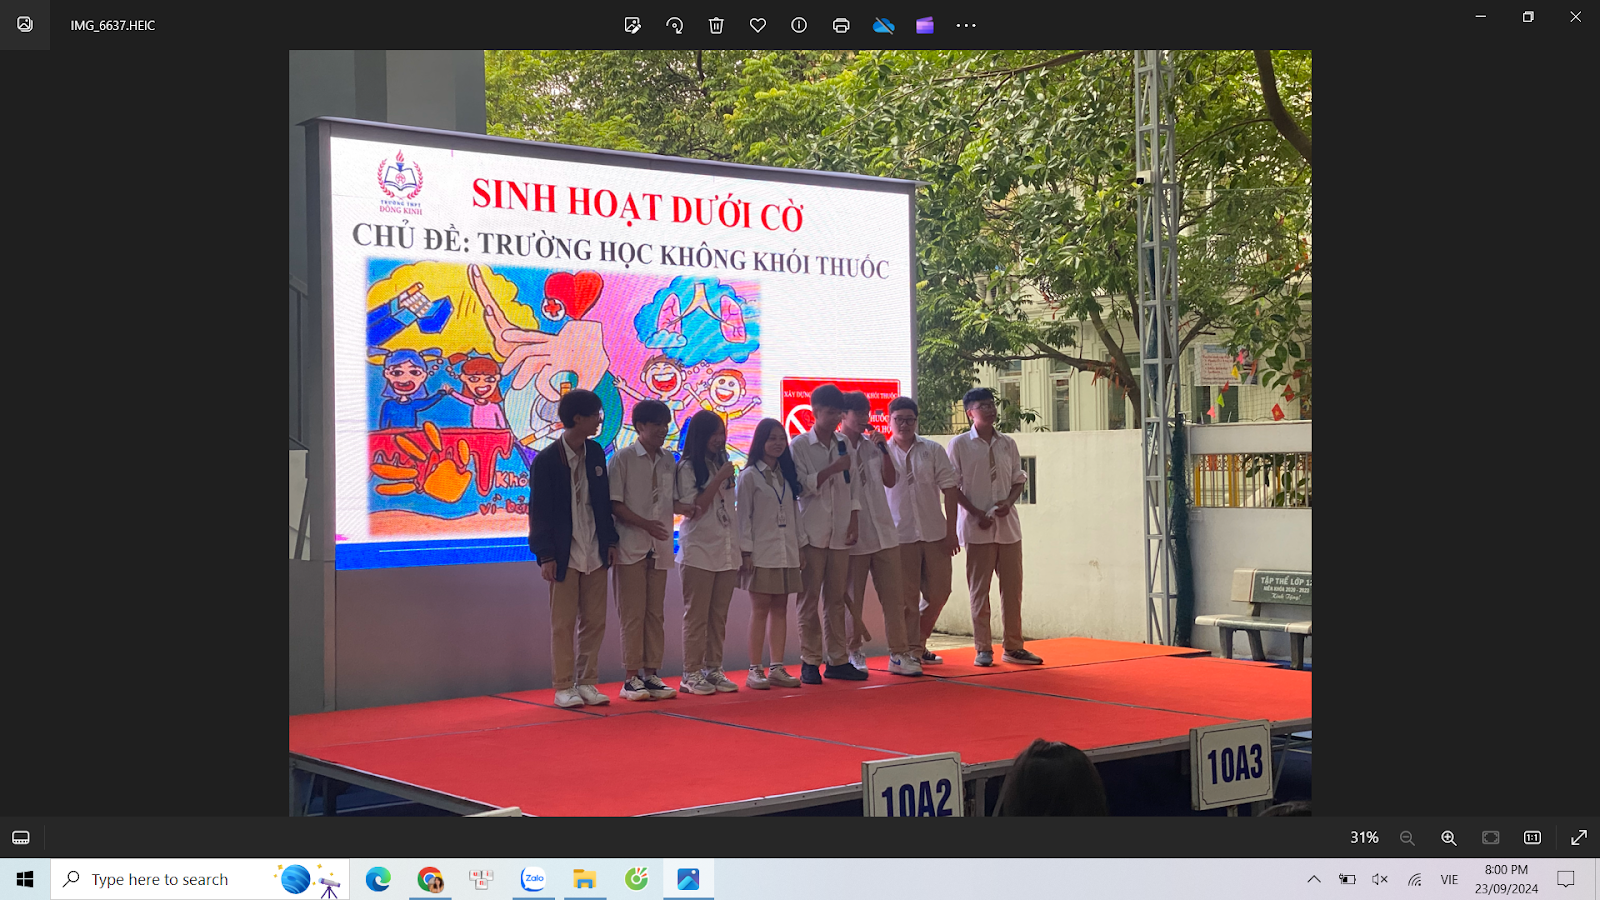
Task: Mark the photo as favorite with the heart
Action: tap(758, 25)
